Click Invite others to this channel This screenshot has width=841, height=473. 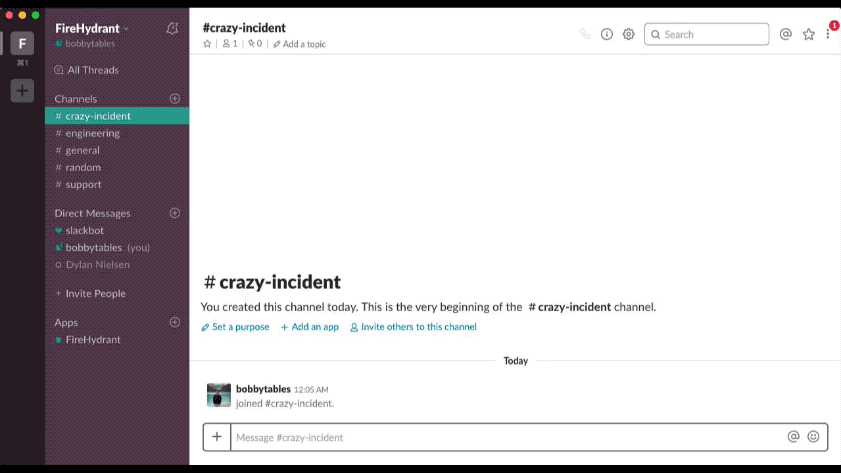coord(413,327)
